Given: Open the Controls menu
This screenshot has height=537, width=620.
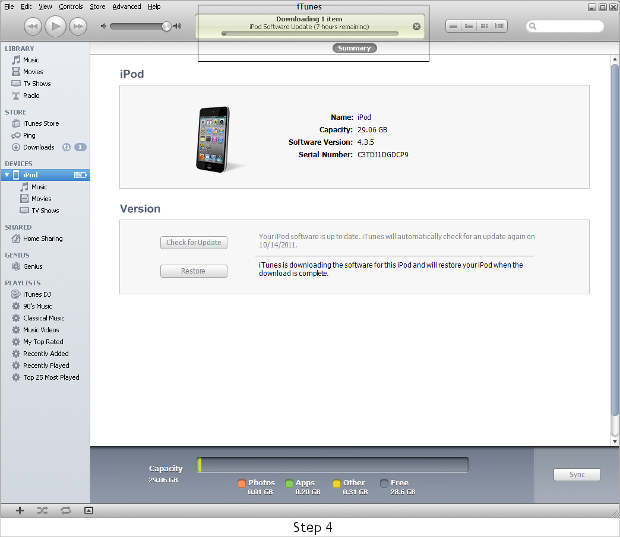Looking at the screenshot, I should [70, 7].
